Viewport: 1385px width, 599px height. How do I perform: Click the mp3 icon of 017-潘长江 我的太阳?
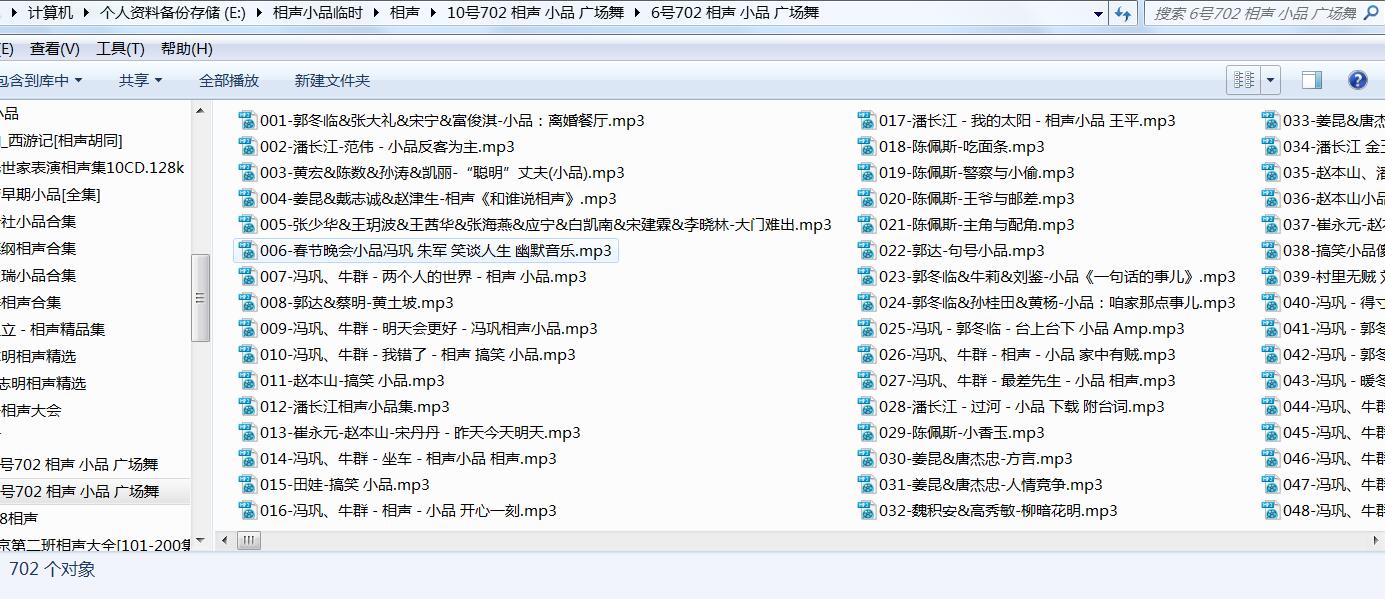click(866, 120)
